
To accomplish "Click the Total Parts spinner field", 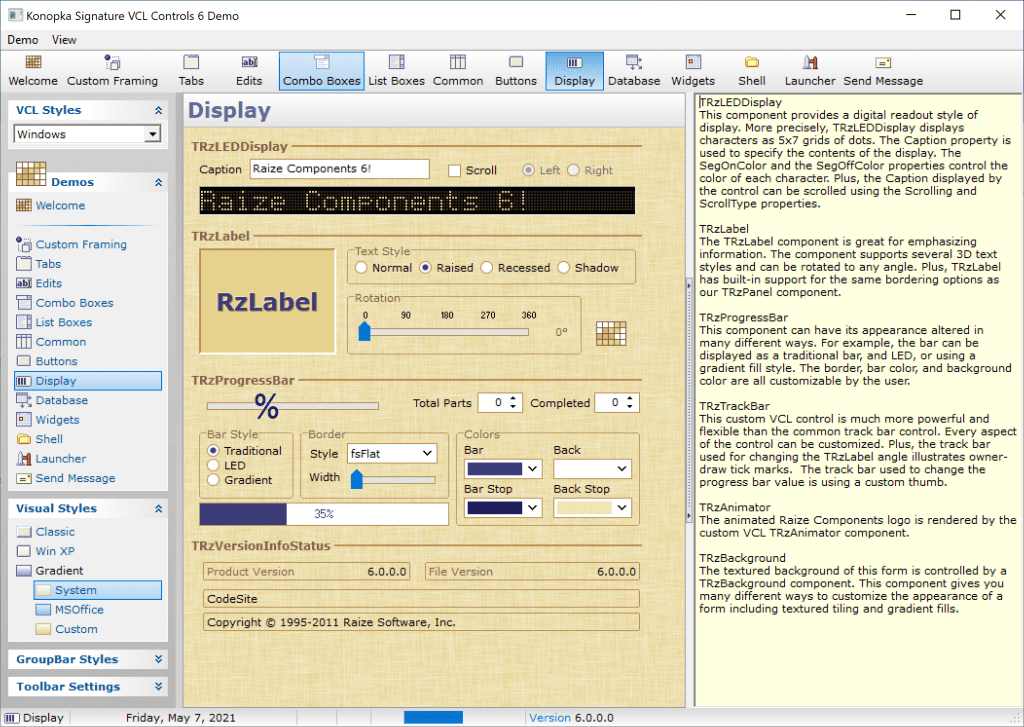I will 500,403.
